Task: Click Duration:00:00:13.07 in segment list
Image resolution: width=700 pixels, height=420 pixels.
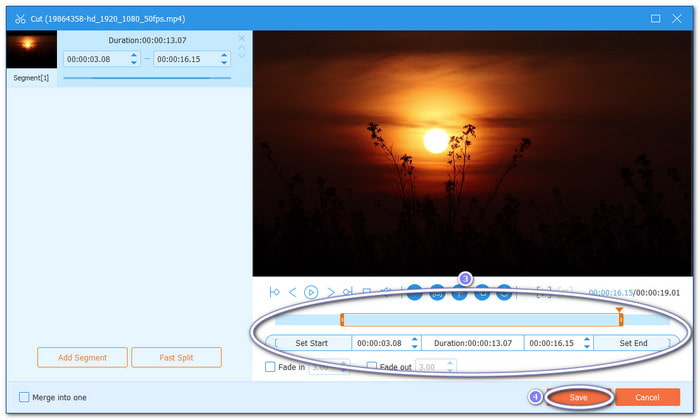Action: click(147, 40)
